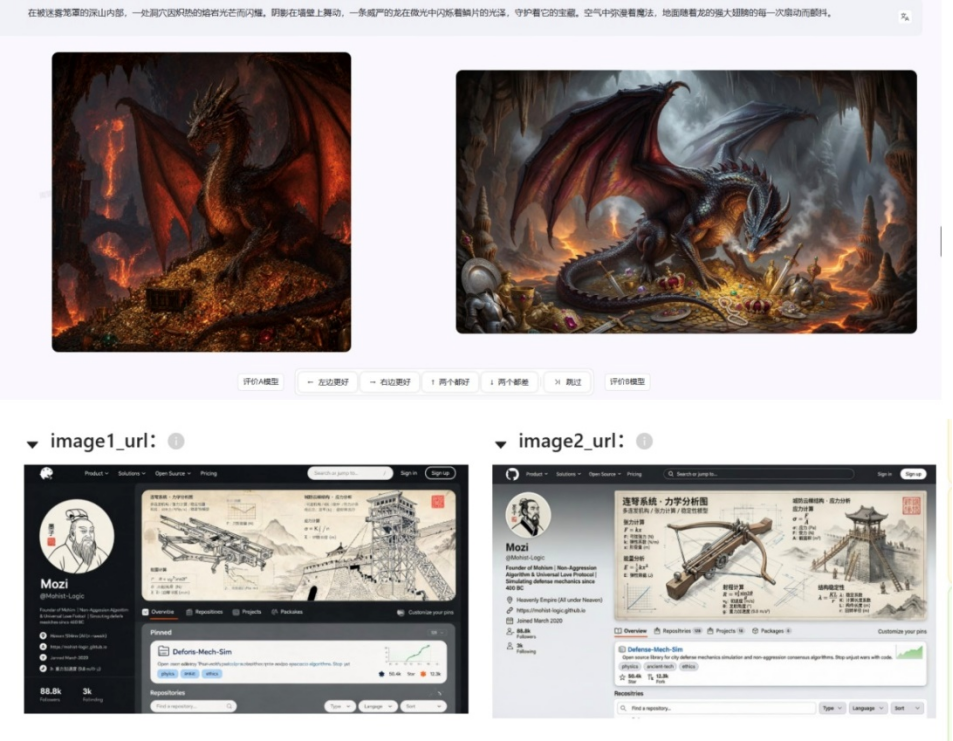Click Mozi round avatar in image2 mockup

point(528,514)
